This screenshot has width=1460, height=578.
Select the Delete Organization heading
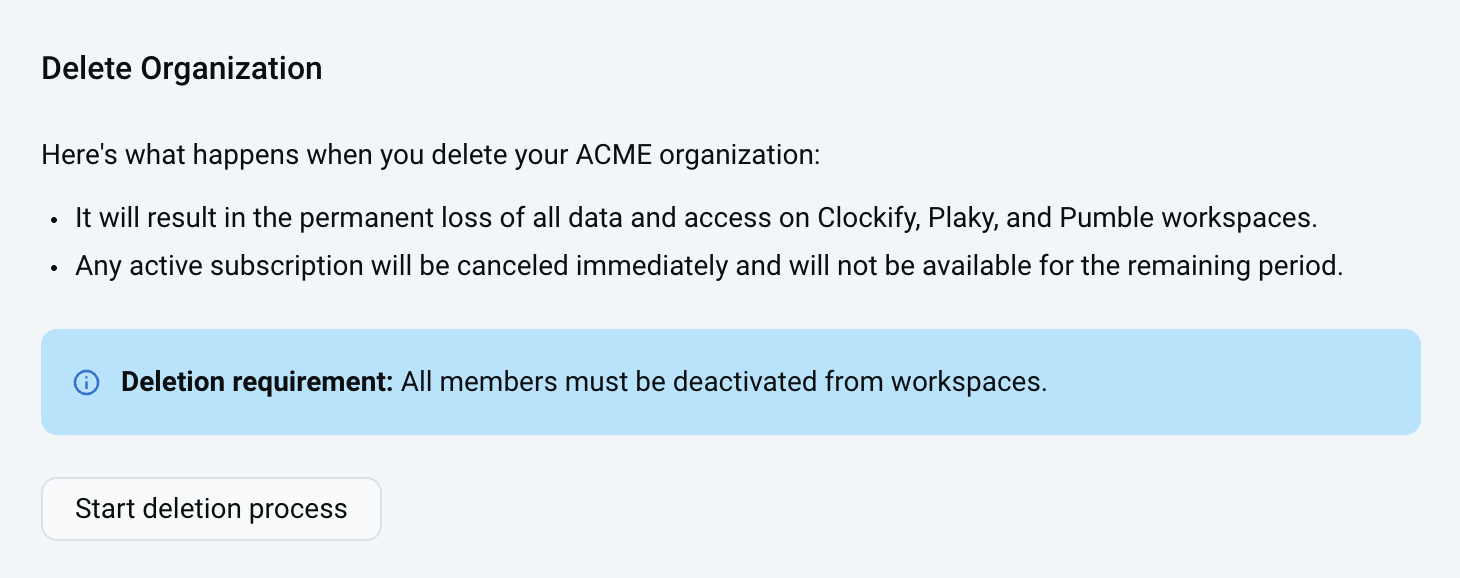point(181,69)
